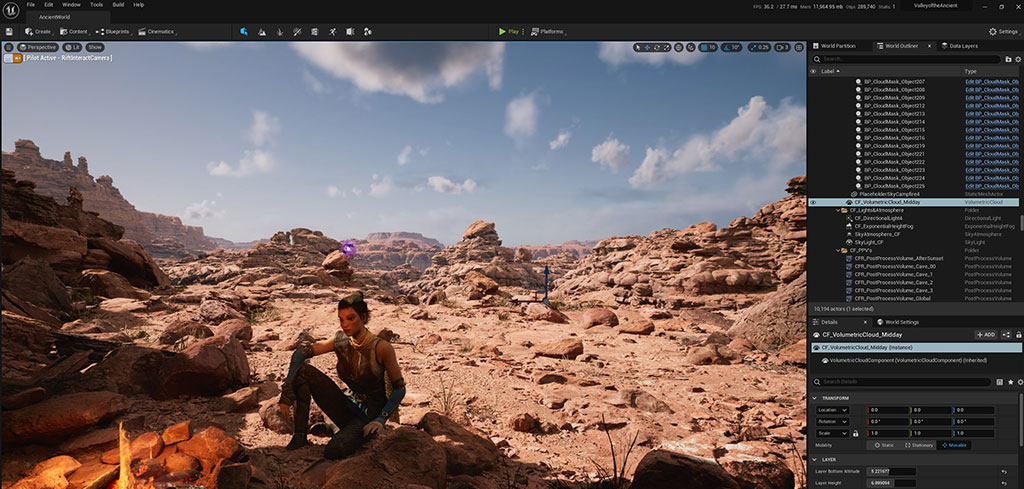Open the Platforms dropdown

point(547,31)
